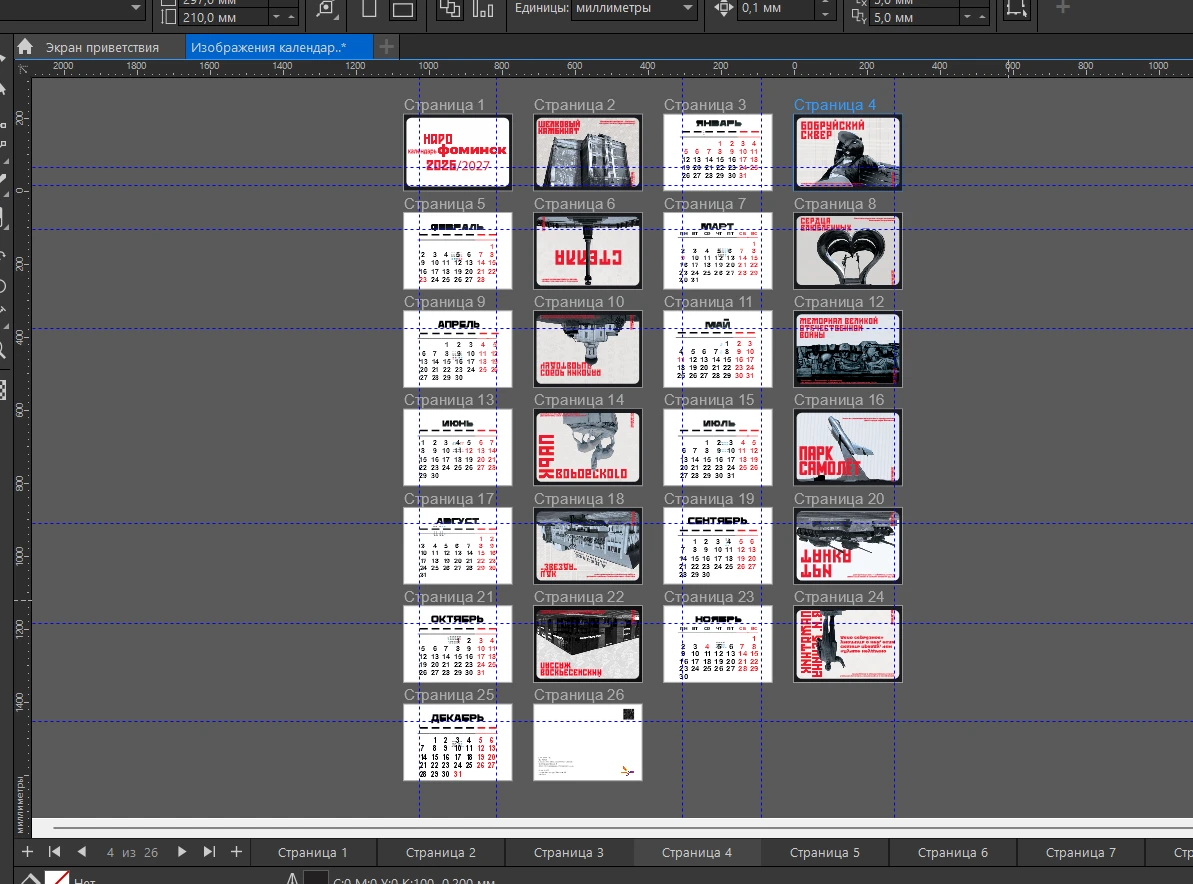Select the Страница 16 airplane park thumbnail
Screen dimensions: 1193x884
pyautogui.click(x=848, y=447)
